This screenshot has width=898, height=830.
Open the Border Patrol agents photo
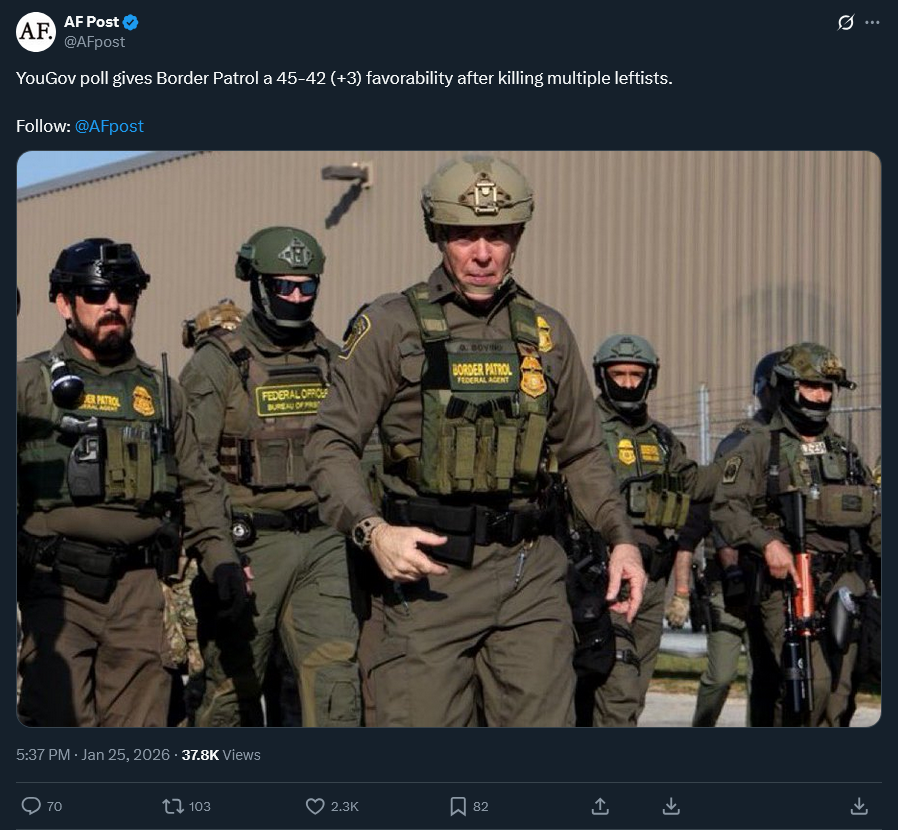point(449,439)
